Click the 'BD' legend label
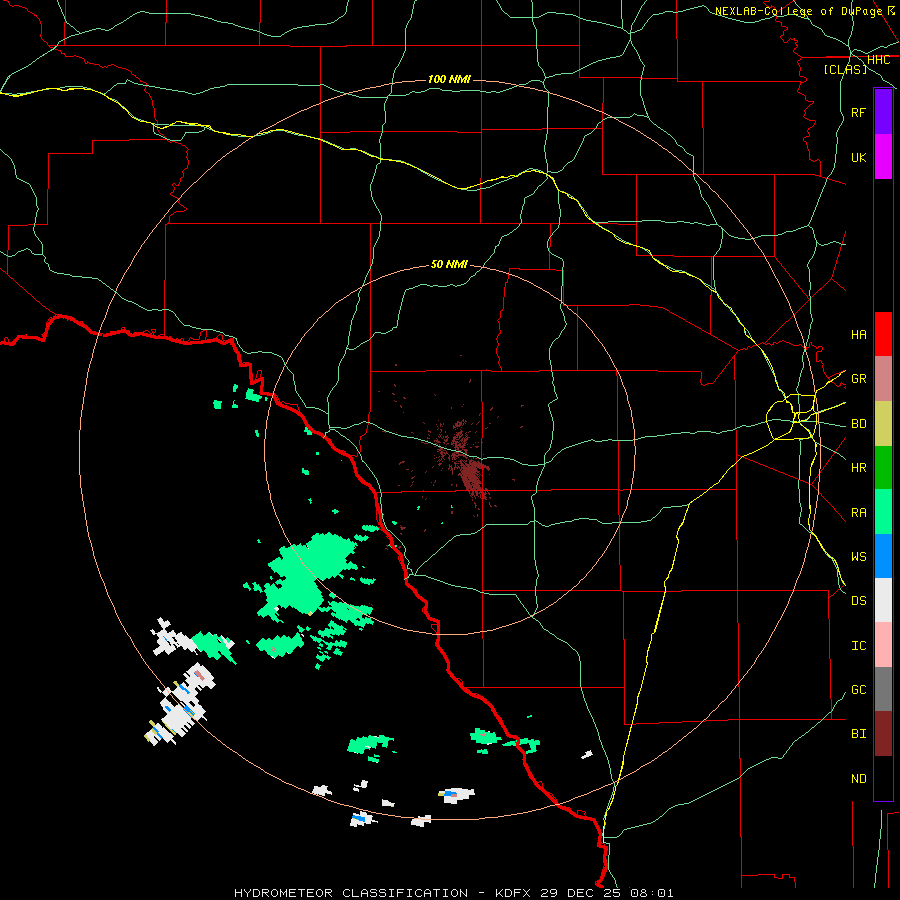 tap(858, 424)
